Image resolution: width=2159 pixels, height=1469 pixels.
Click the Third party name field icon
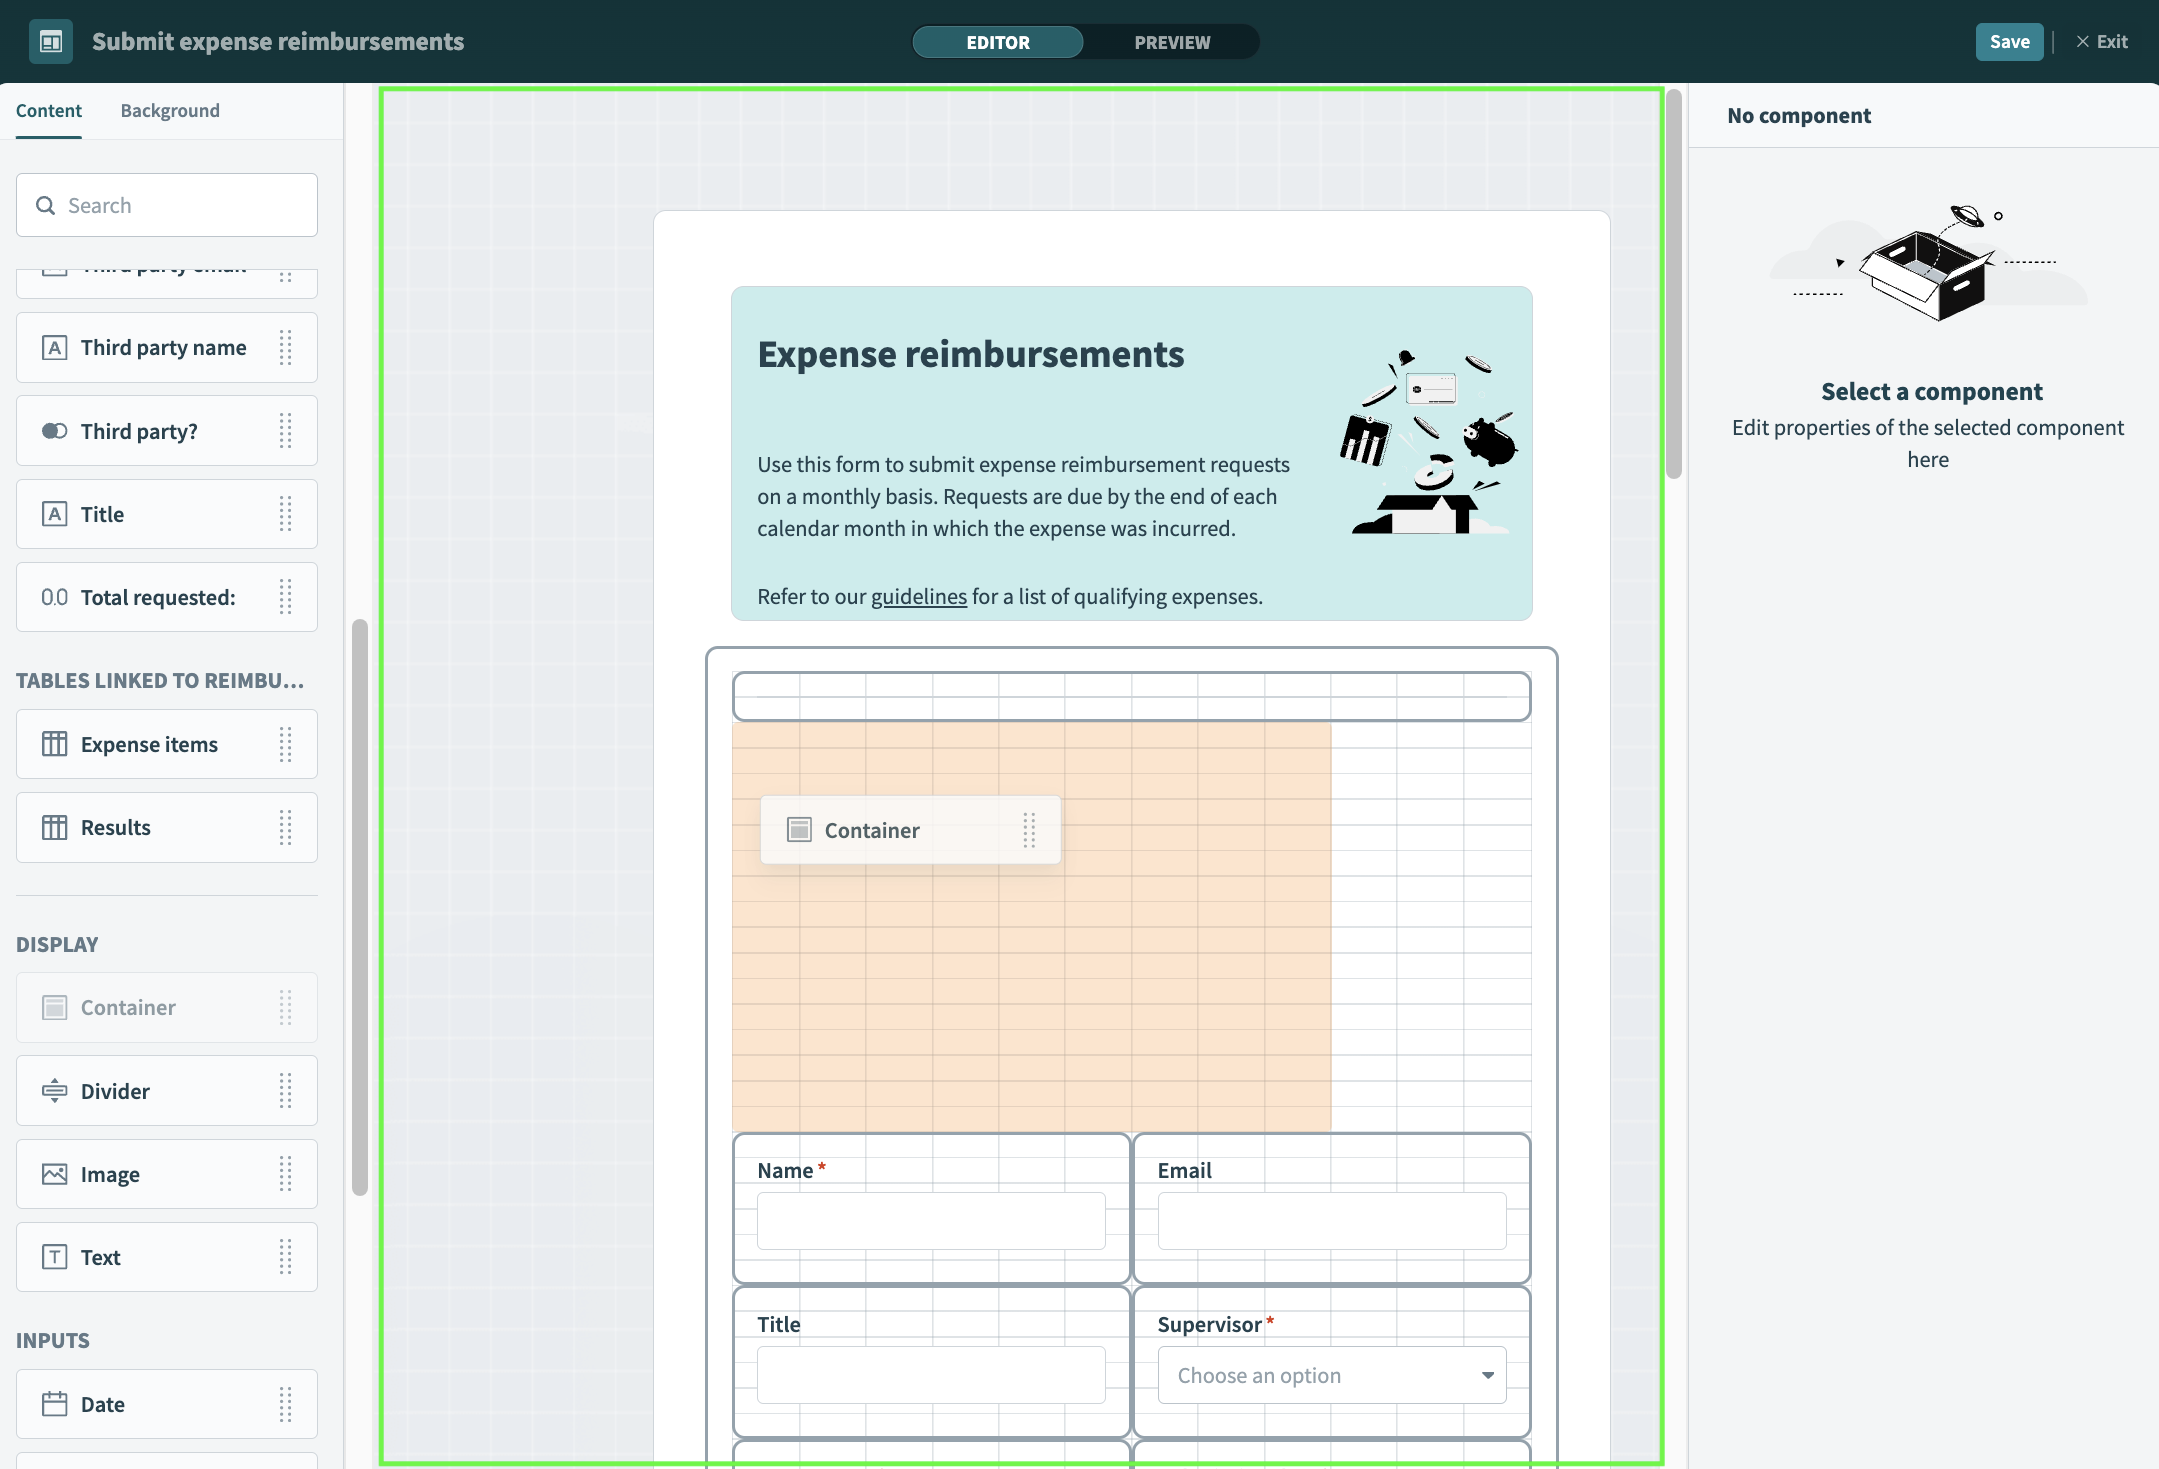point(55,347)
